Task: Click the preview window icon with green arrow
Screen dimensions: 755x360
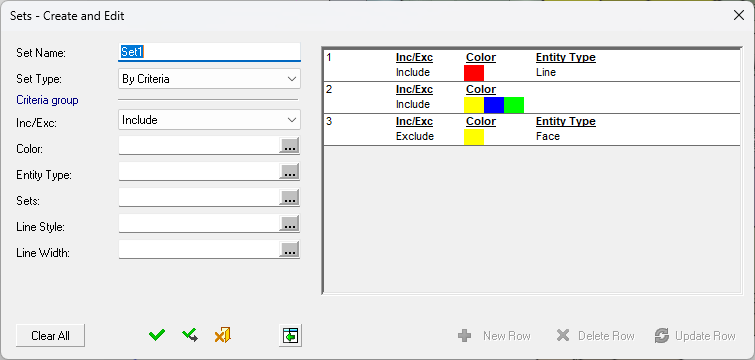Action: tap(290, 335)
